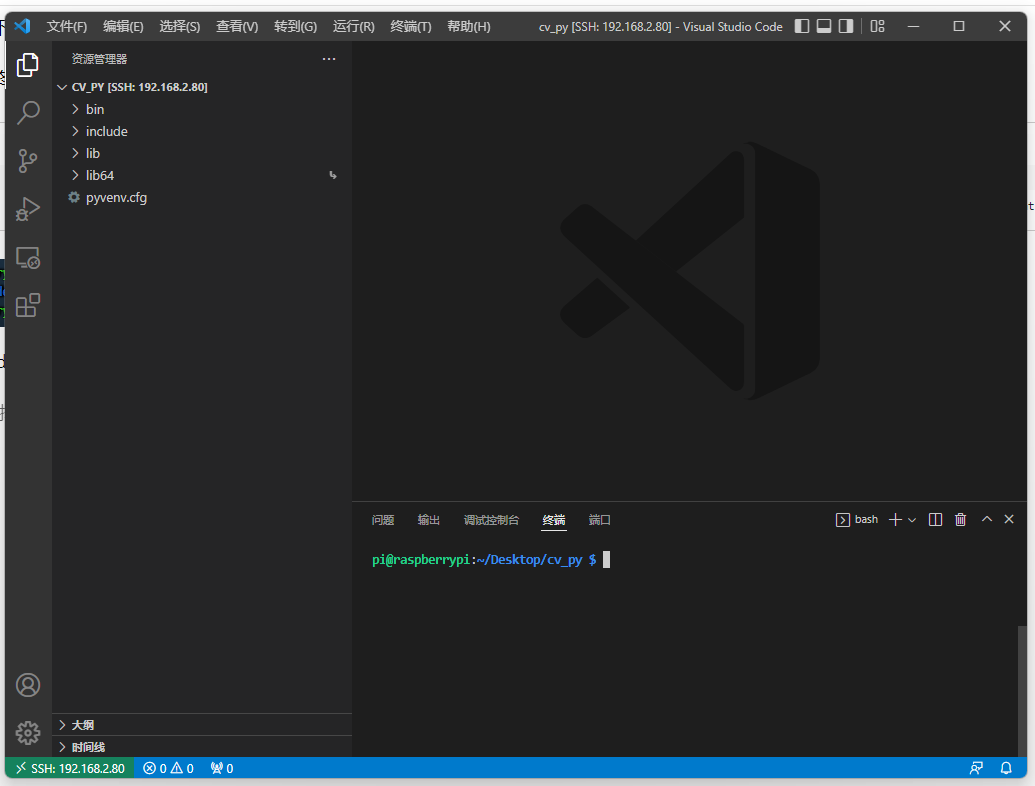Image resolution: width=1035 pixels, height=786 pixels.
Task: Toggle the primary sidebar visibility control
Action: pos(801,26)
